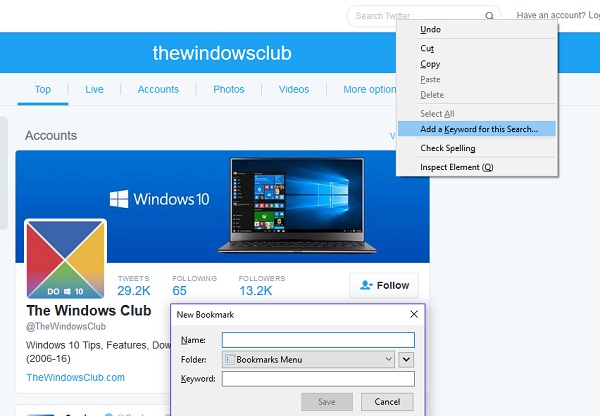Click the Bookmarks Menu folder icon
This screenshot has height=416, width=600.
[230, 359]
